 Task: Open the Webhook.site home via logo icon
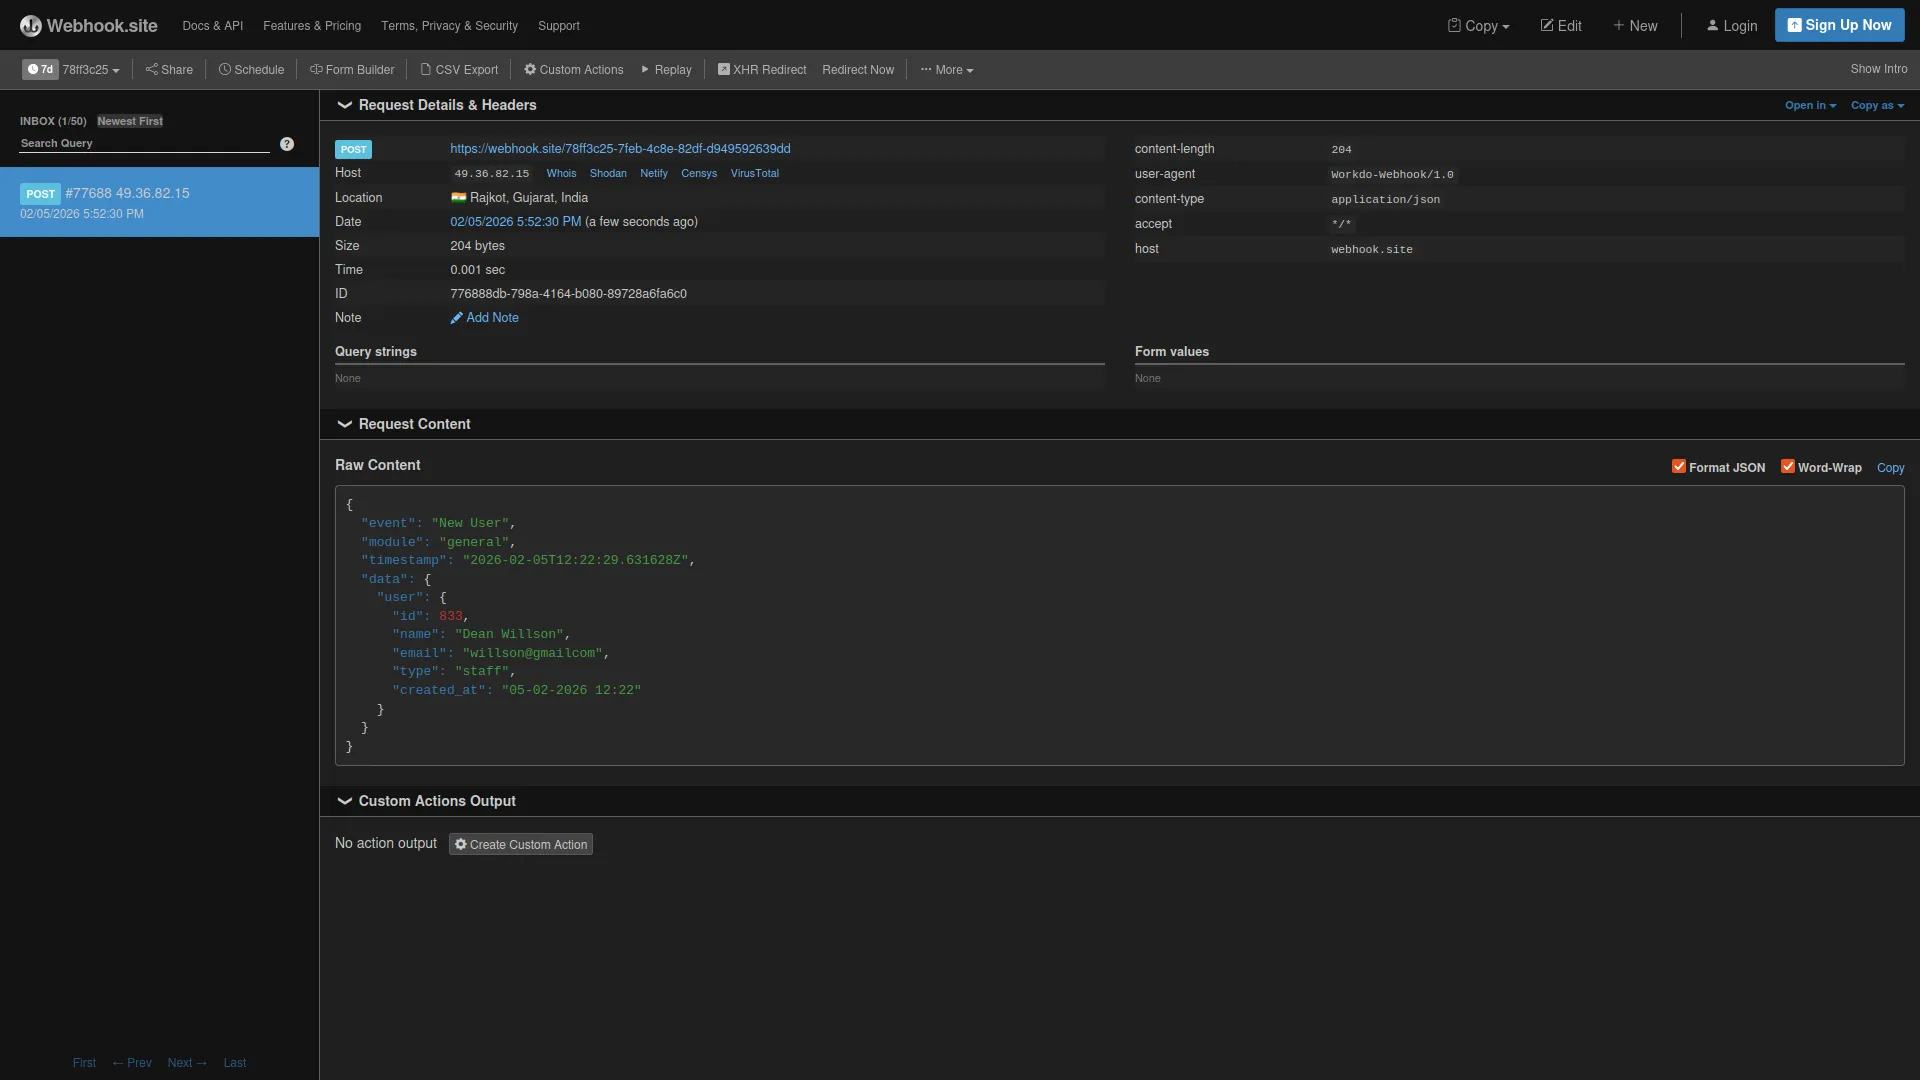[30, 25]
